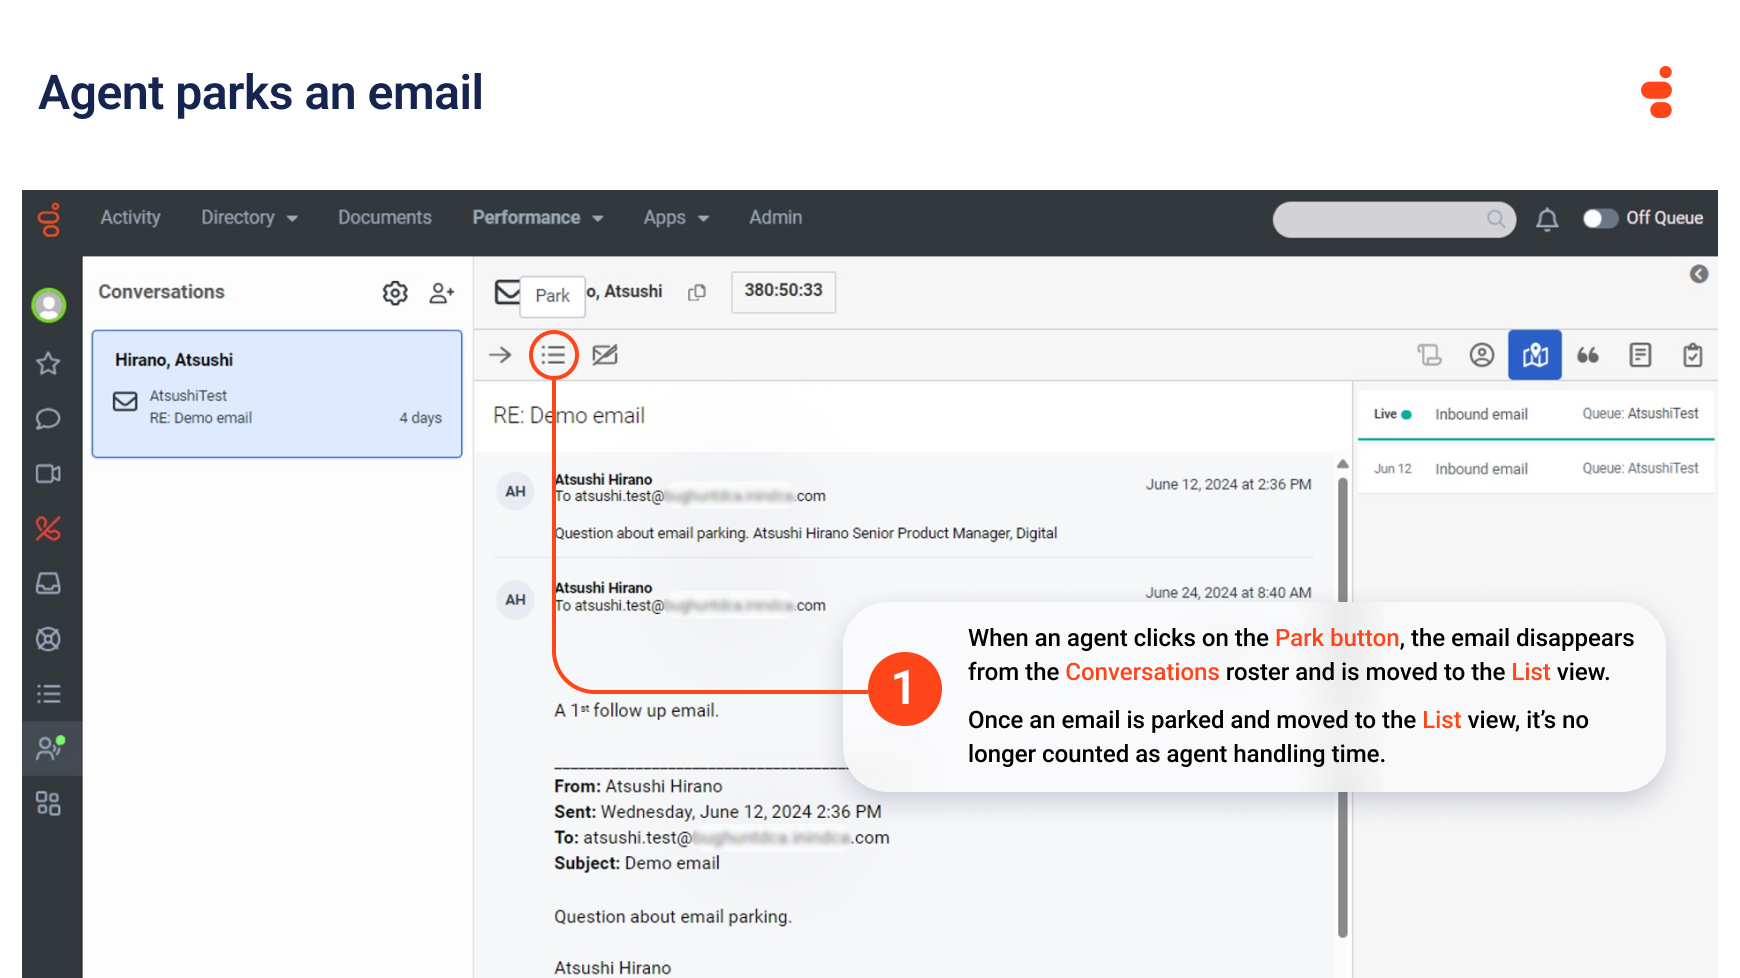Click the email thread vertical scrollbar

1342,700
